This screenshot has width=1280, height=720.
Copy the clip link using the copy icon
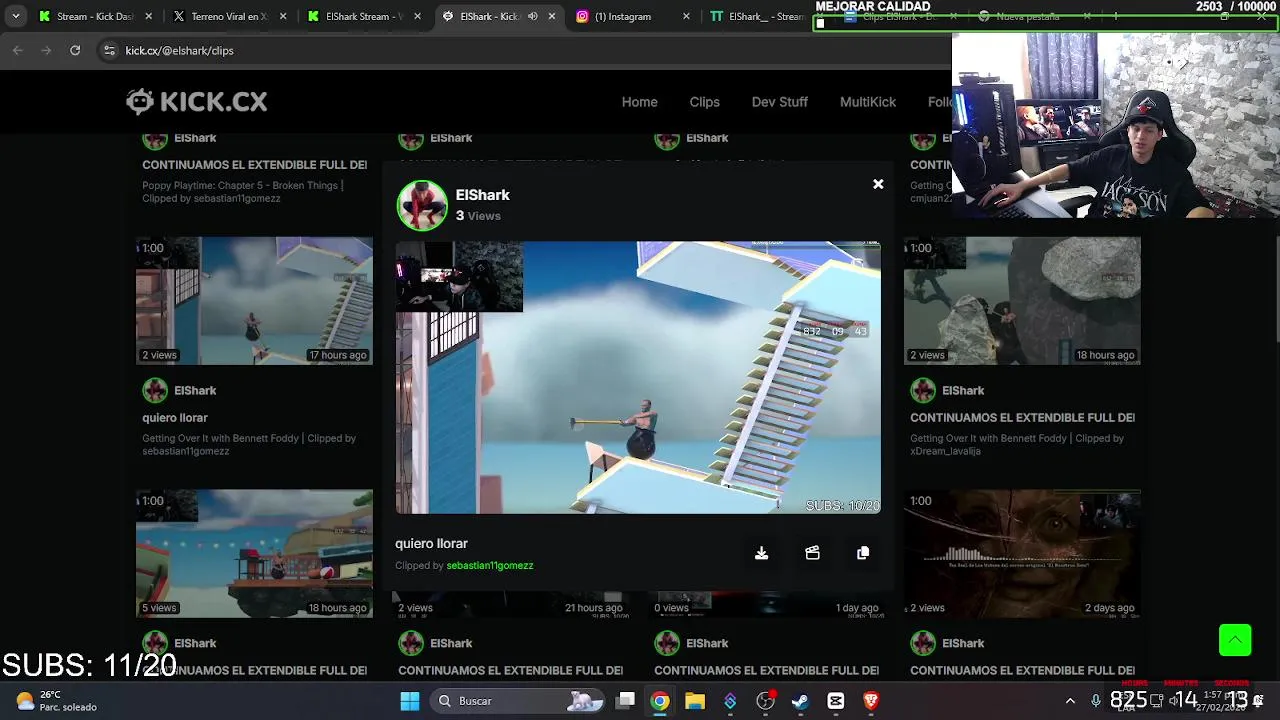[863, 553]
